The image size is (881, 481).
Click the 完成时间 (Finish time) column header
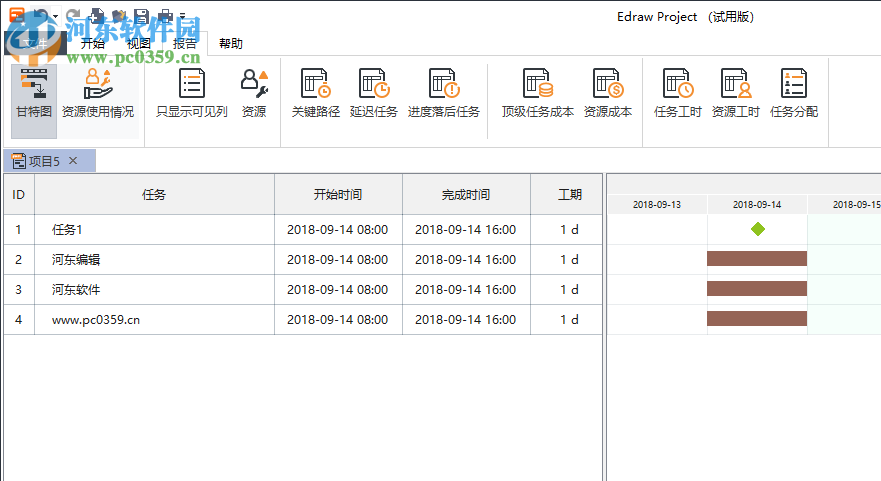click(x=466, y=194)
